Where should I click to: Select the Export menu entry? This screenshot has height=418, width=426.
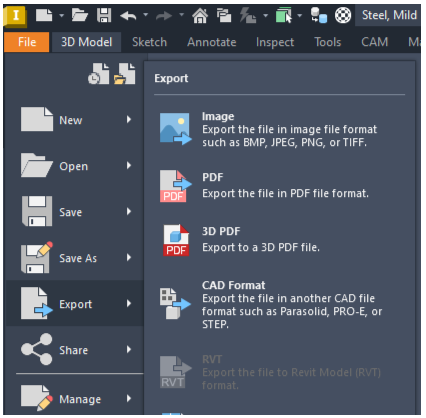75,303
